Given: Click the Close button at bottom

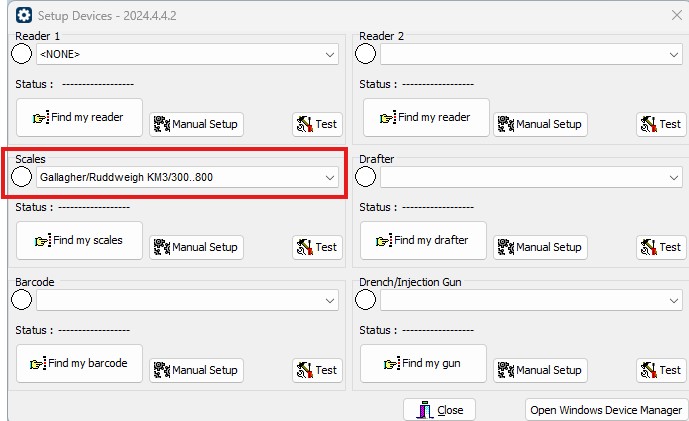Looking at the screenshot, I should [439, 410].
